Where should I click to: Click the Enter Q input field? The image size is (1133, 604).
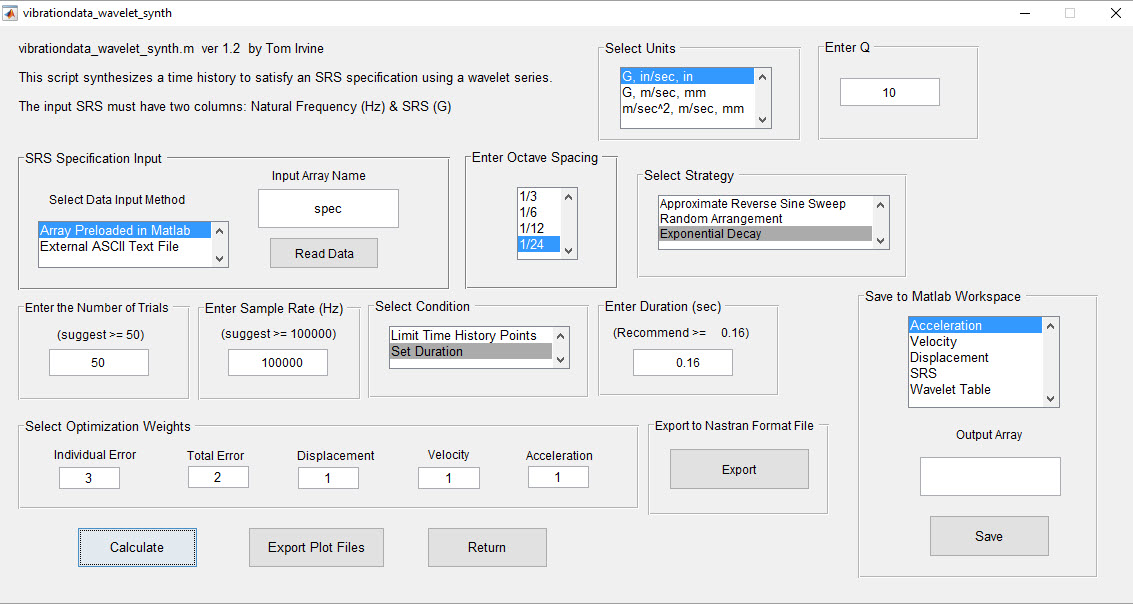(x=889, y=92)
